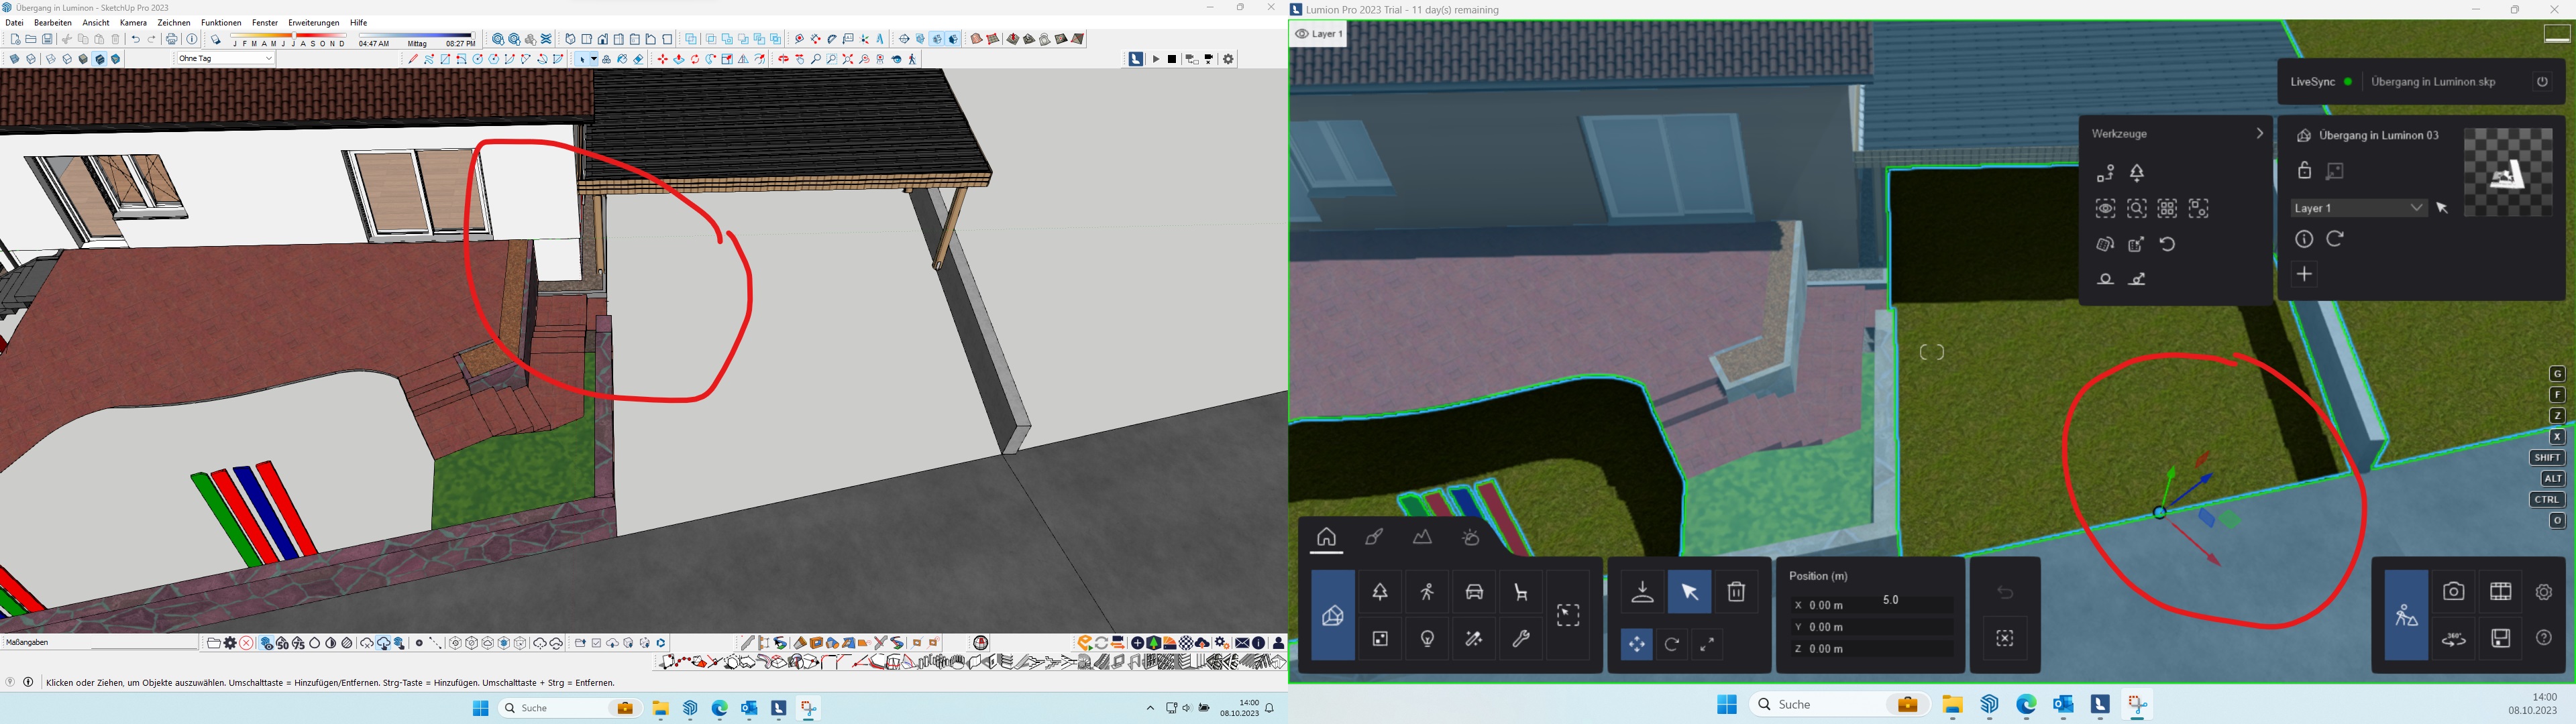Viewport: 2576px width, 724px height.
Task: Click the trash delete object icon
Action: tap(1736, 592)
